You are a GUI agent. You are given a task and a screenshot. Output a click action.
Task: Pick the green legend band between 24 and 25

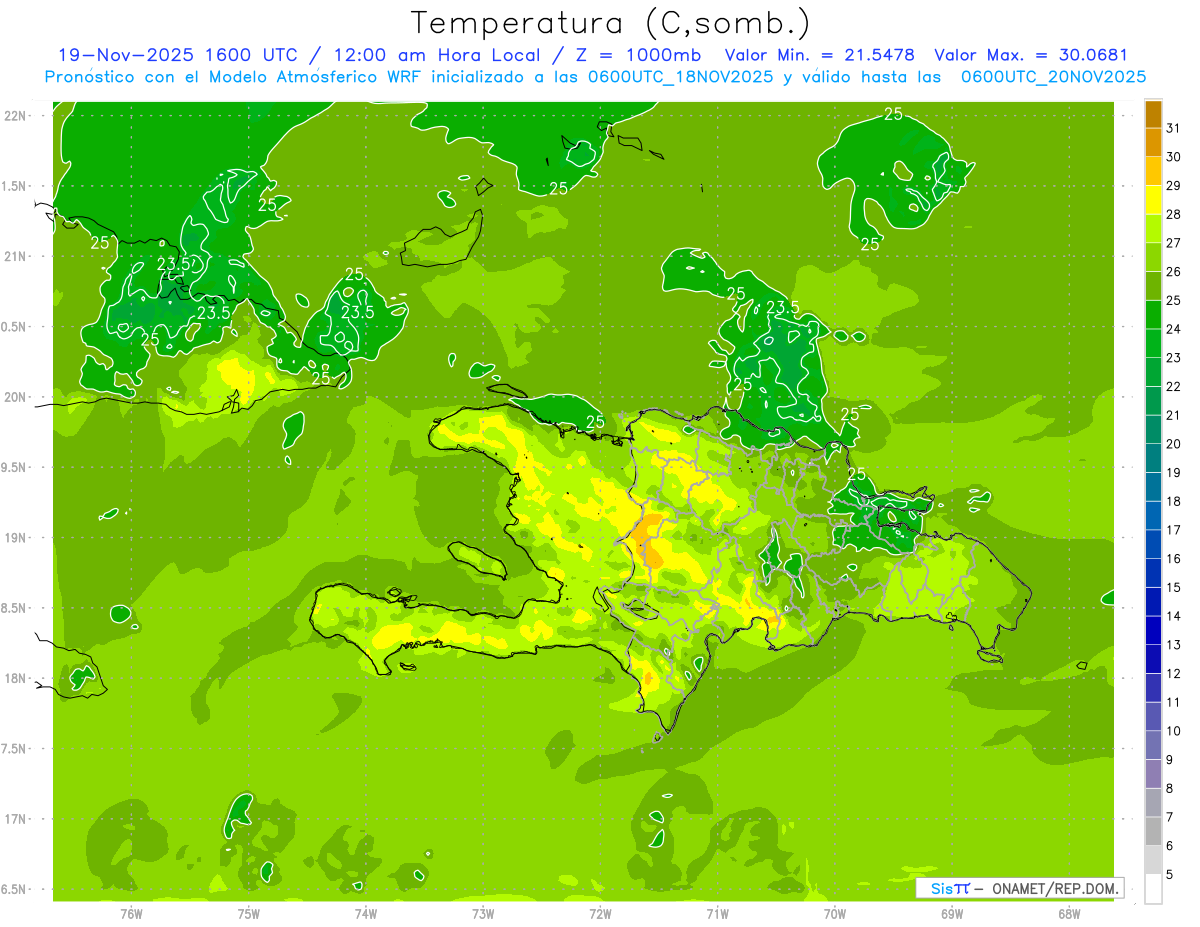[x=1153, y=315]
